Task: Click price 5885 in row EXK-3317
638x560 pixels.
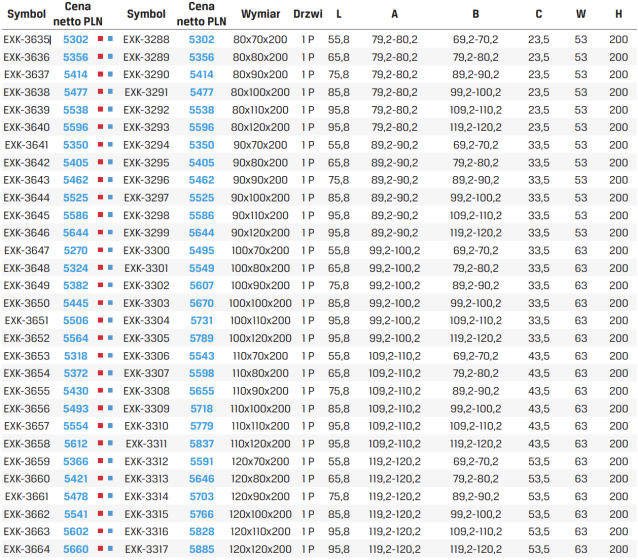Action: click(x=201, y=549)
